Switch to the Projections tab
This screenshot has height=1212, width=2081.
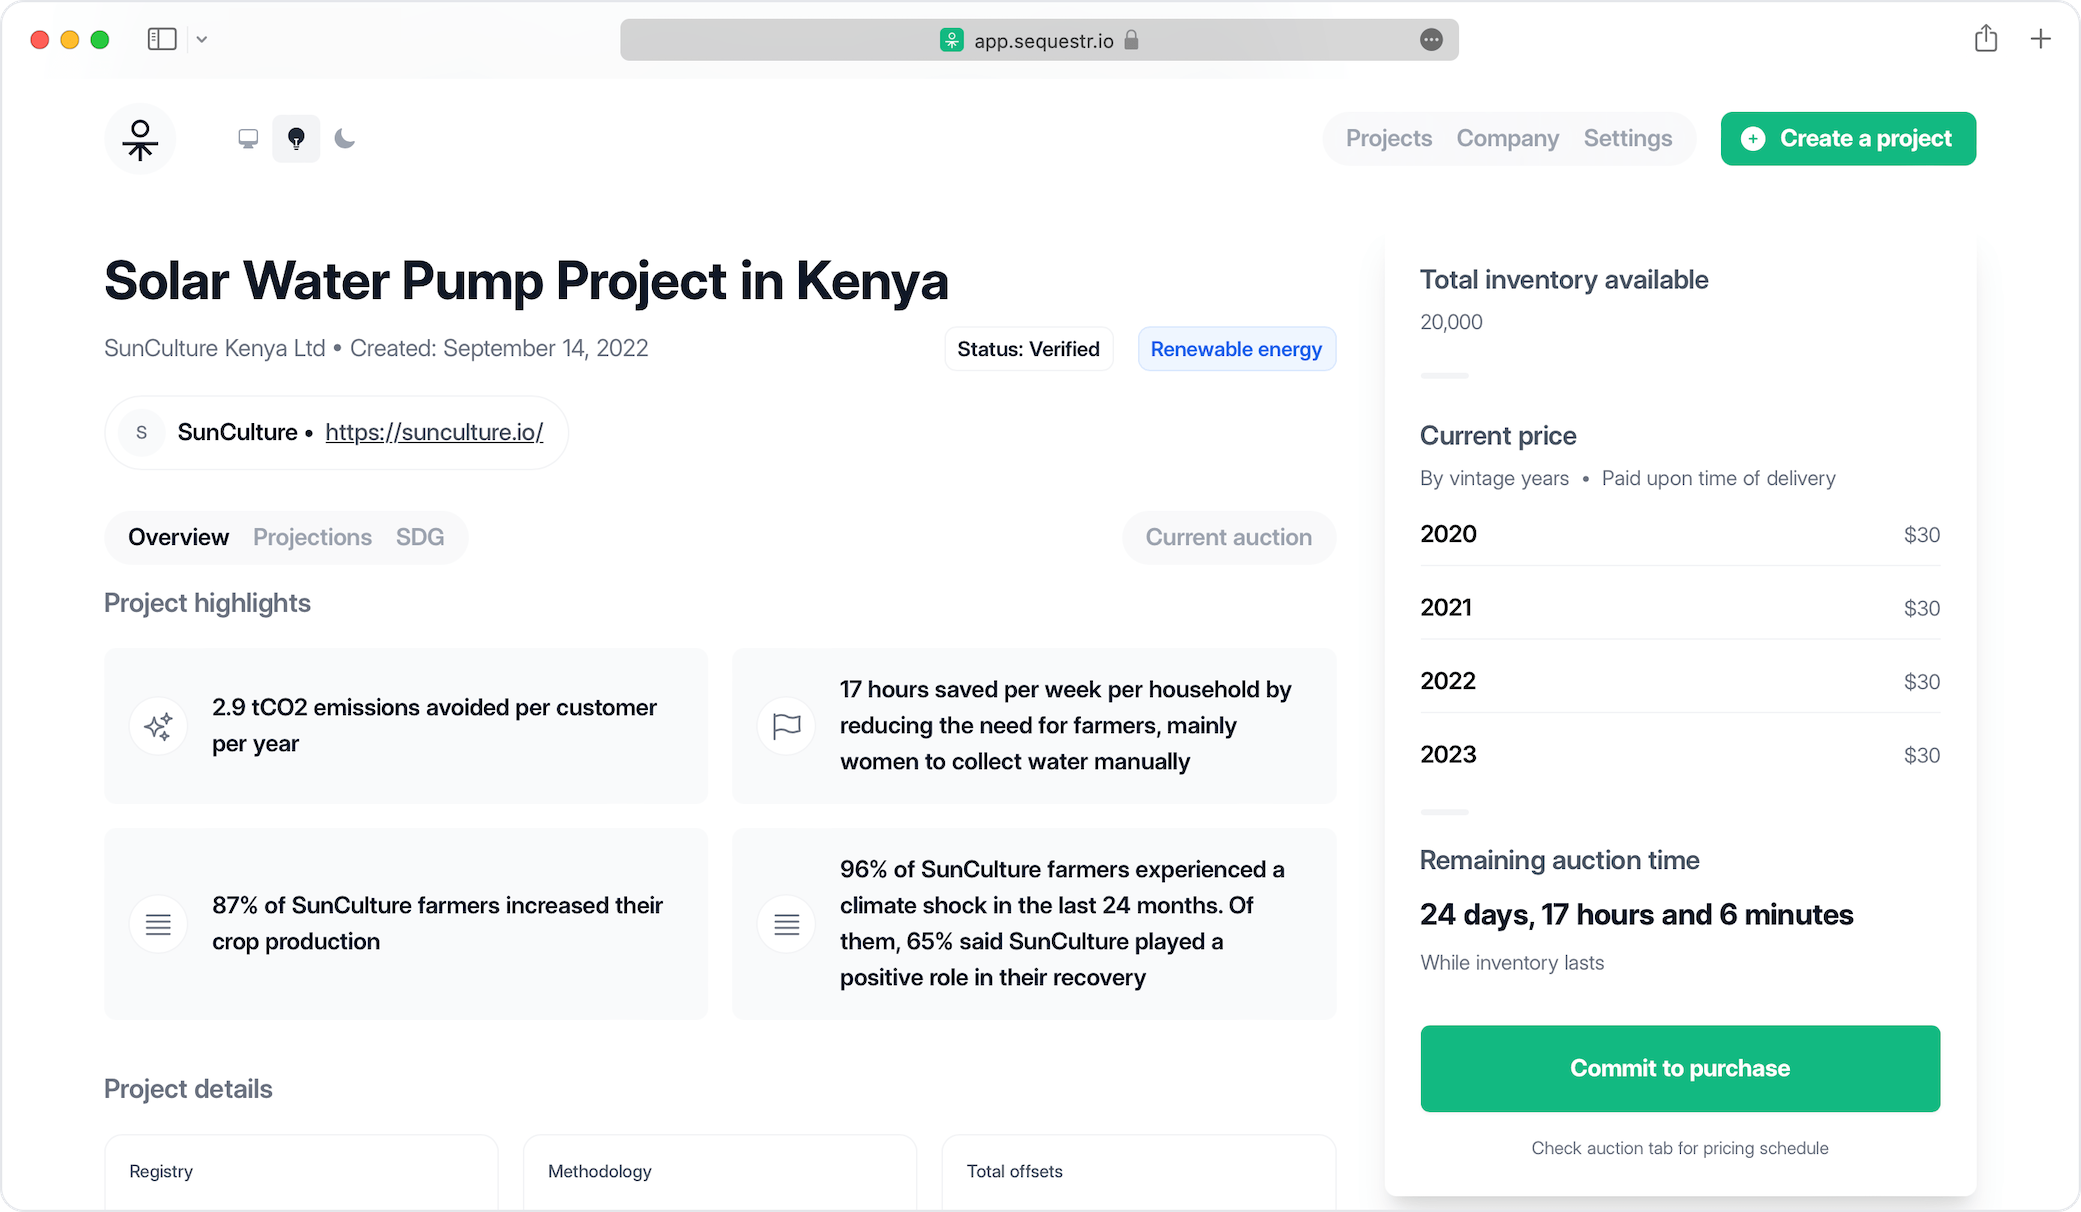tap(312, 537)
